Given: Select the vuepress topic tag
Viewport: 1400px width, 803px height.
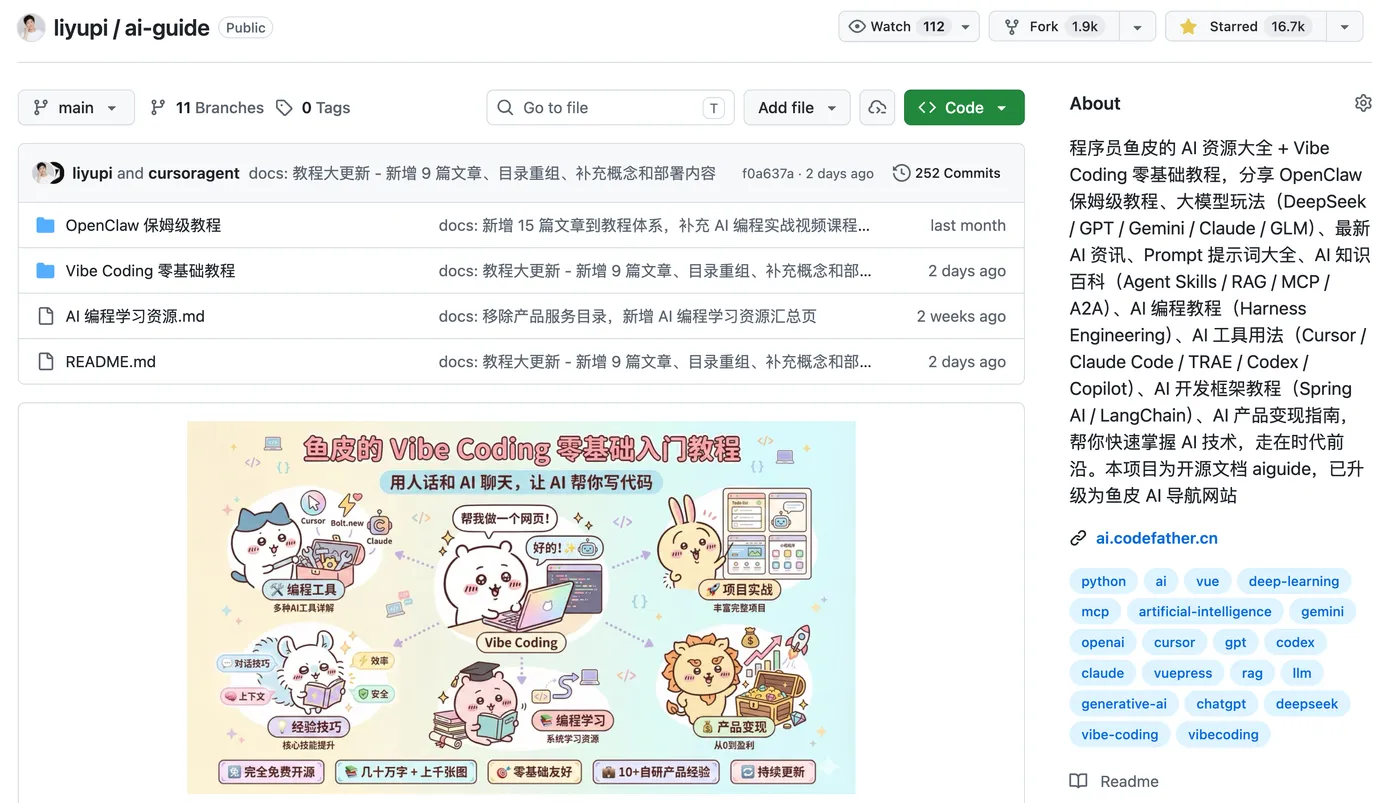Looking at the screenshot, I should point(1183,673).
